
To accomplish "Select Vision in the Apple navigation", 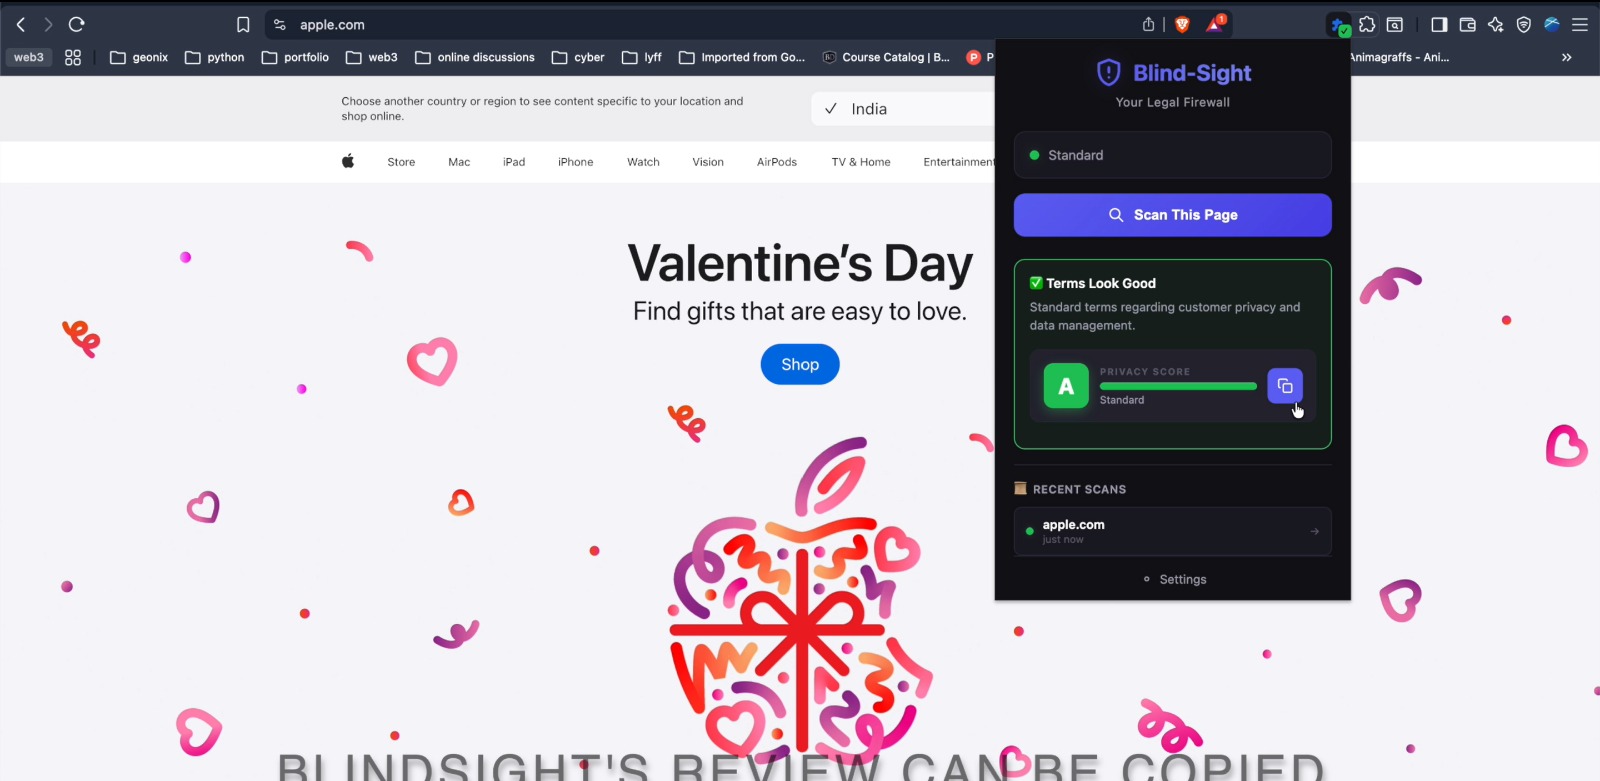I will click(x=708, y=162).
